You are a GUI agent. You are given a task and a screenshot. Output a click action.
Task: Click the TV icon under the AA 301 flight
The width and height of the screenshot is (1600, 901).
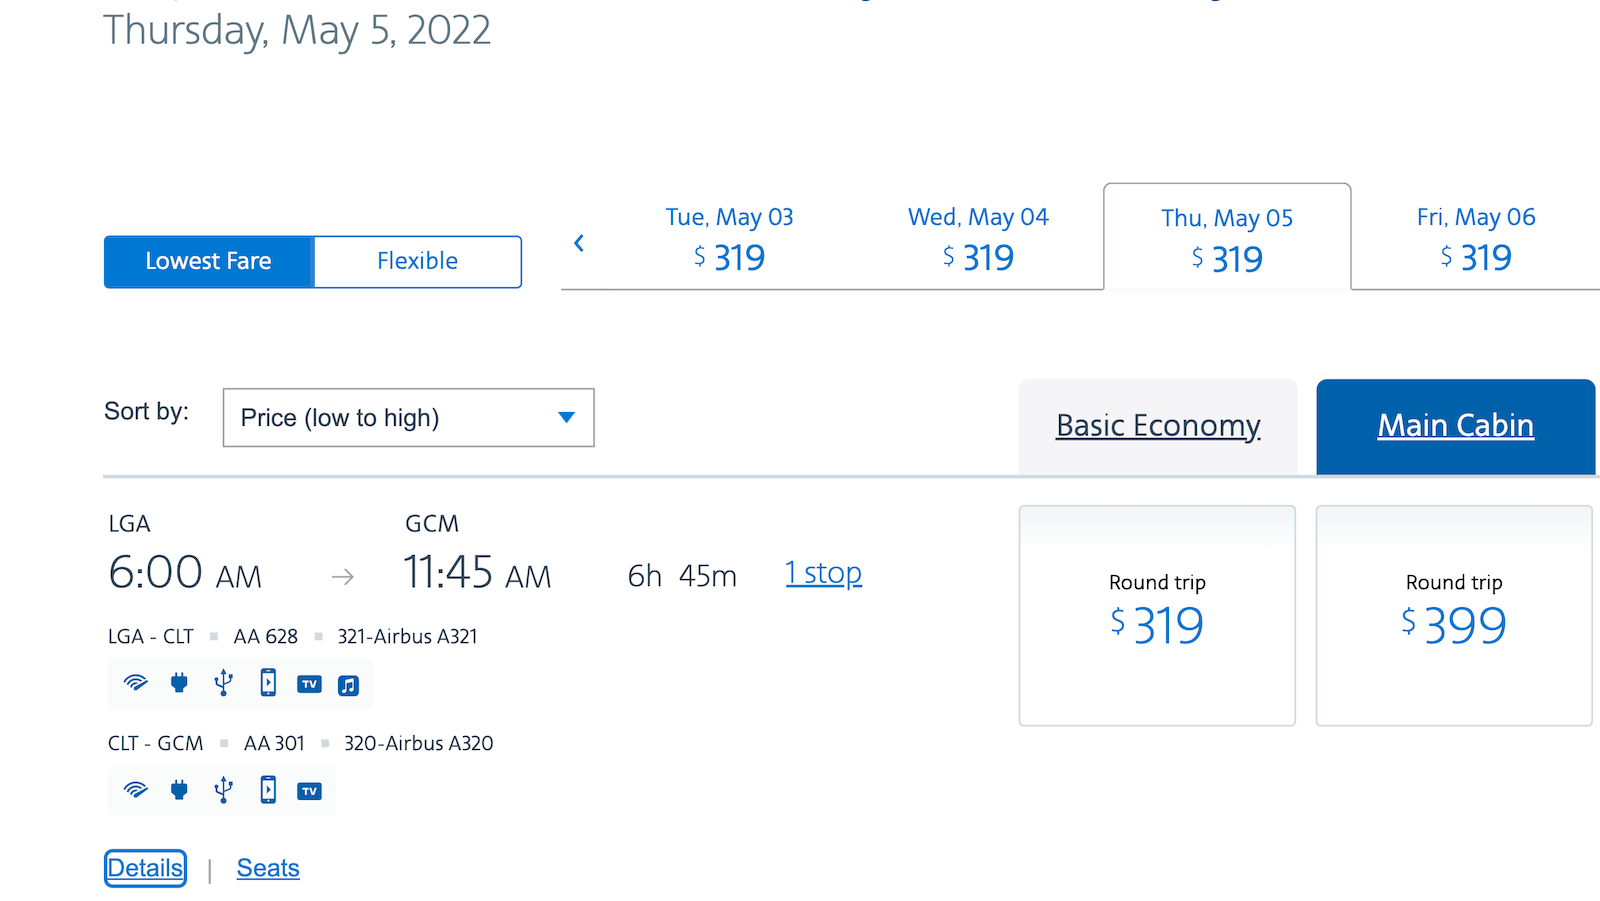pos(309,790)
